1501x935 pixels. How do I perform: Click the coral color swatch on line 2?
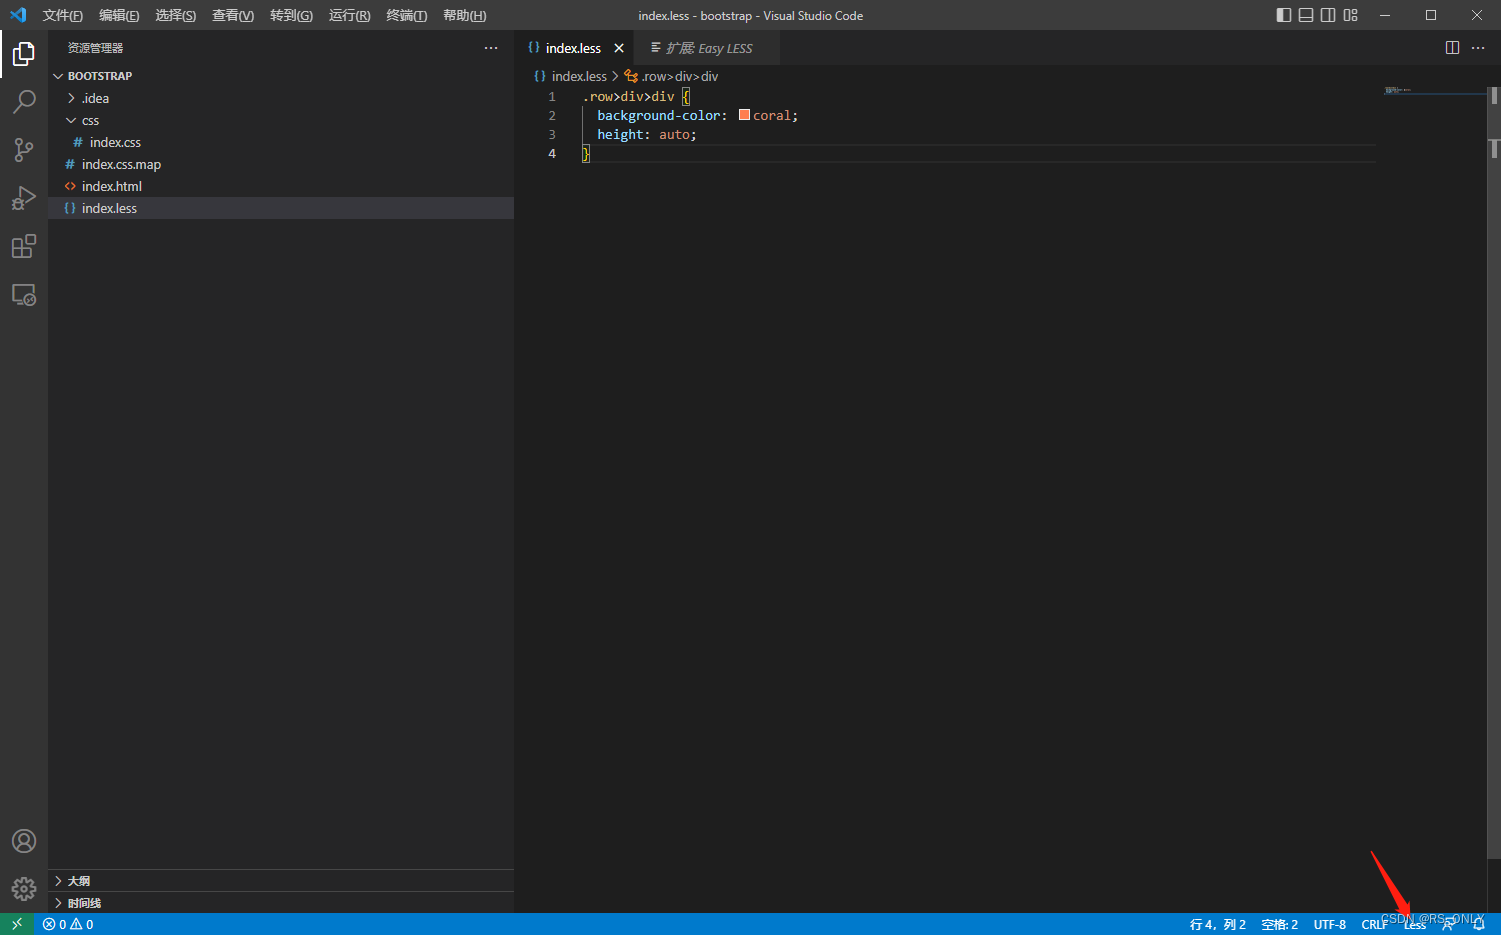pos(744,114)
